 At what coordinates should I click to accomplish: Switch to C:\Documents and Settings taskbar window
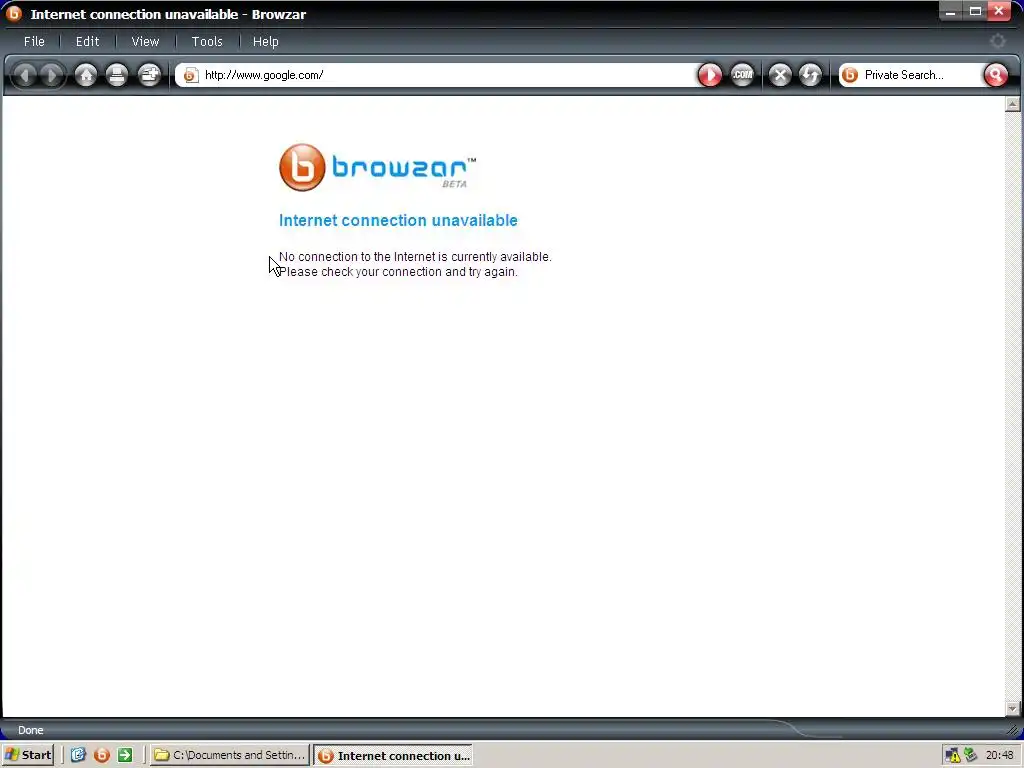click(x=230, y=756)
